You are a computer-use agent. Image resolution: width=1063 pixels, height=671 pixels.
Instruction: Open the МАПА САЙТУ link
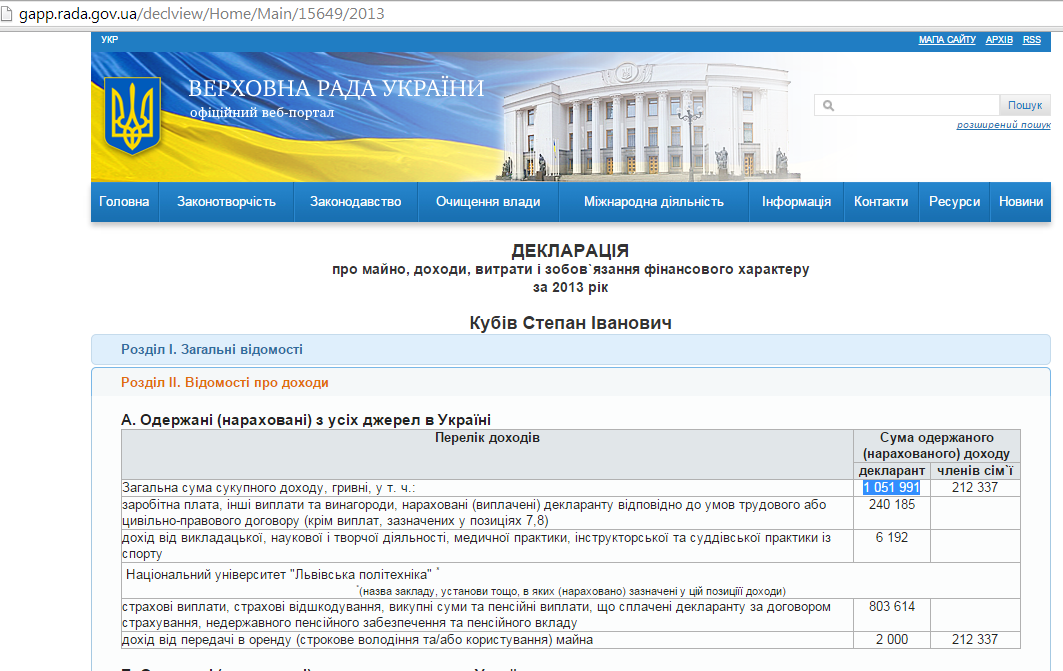click(946, 40)
